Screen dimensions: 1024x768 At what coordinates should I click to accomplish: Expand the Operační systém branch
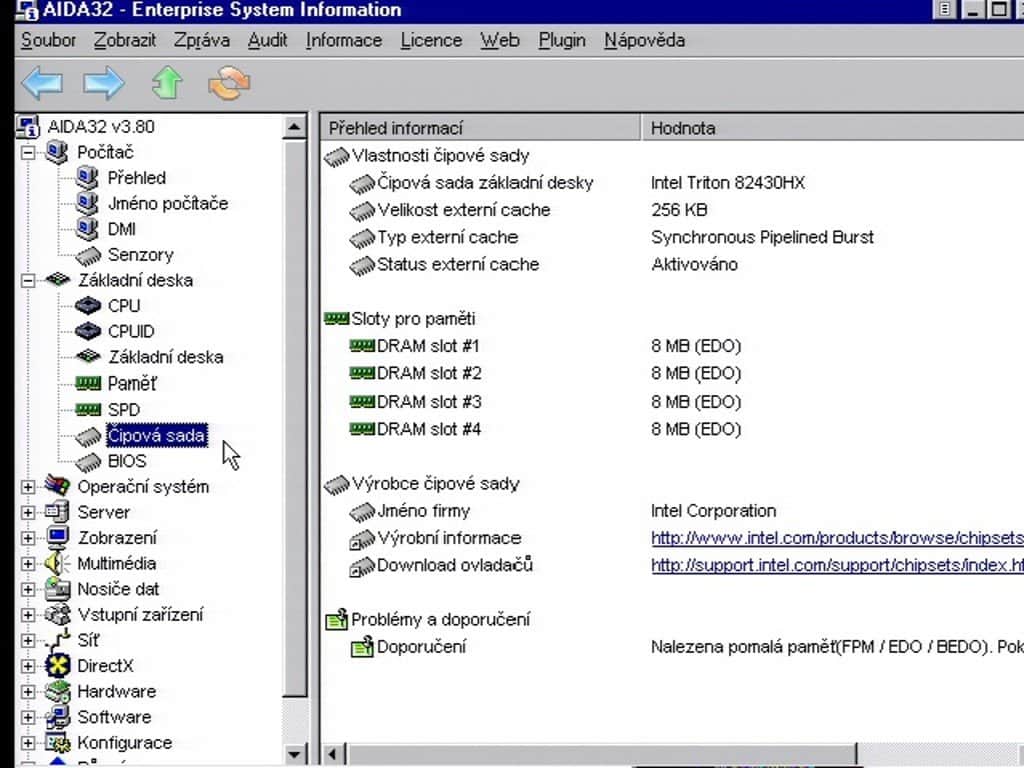click(28, 487)
